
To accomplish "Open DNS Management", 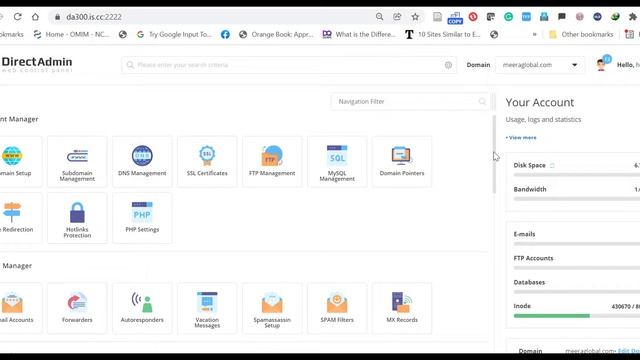I will coord(142,162).
